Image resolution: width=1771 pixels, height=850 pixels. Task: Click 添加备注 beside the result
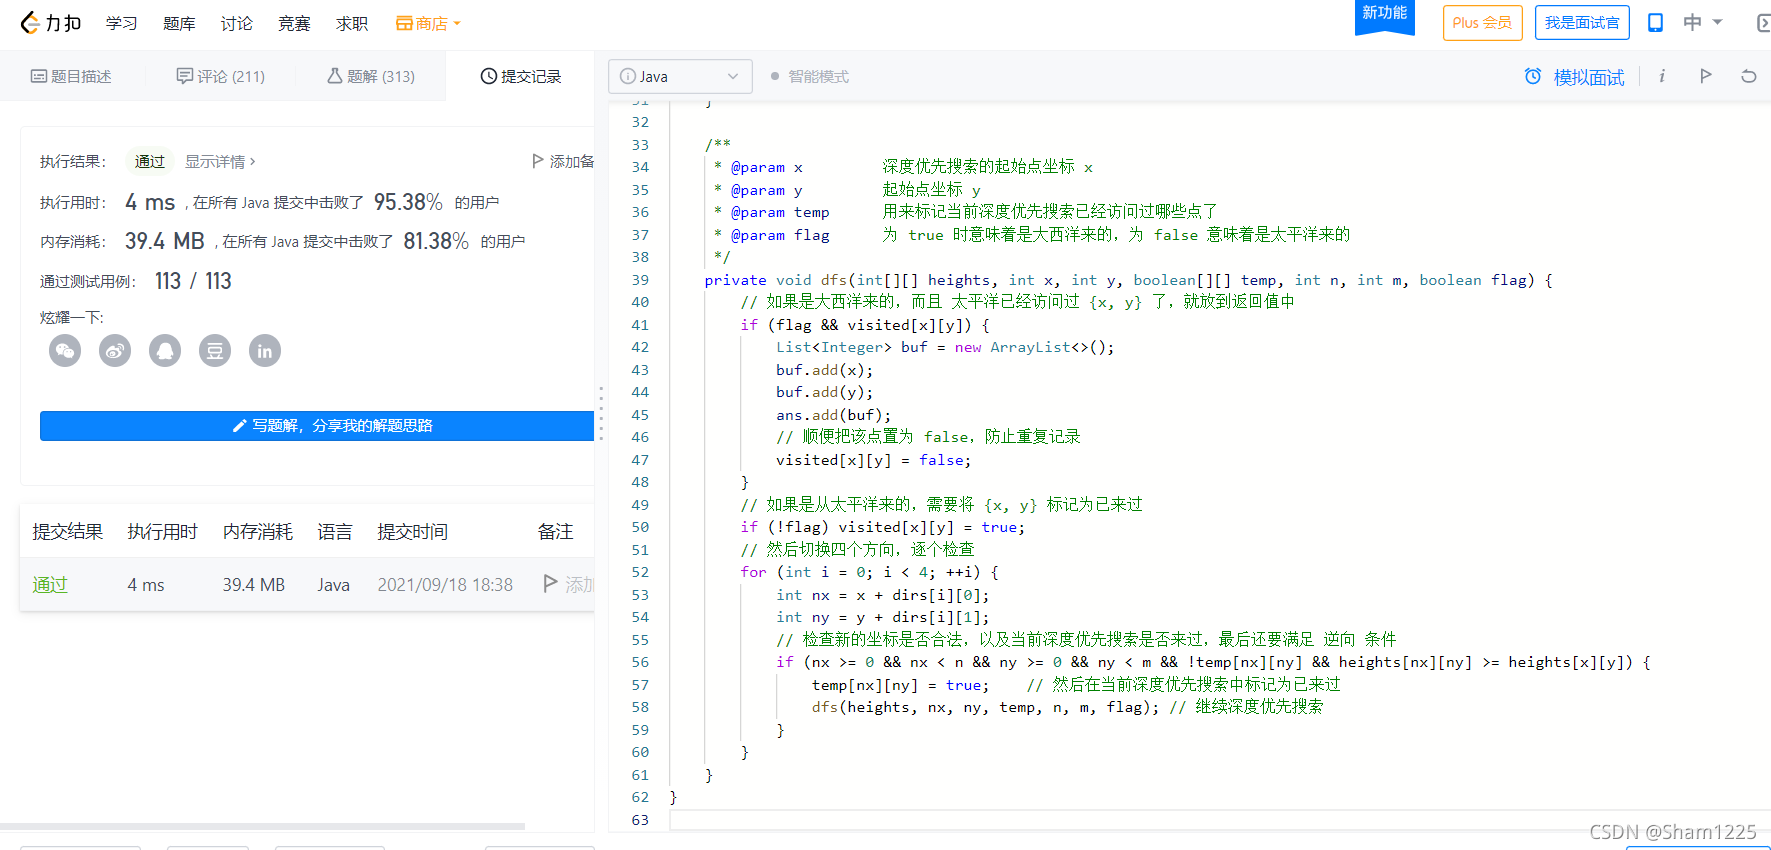click(x=563, y=161)
